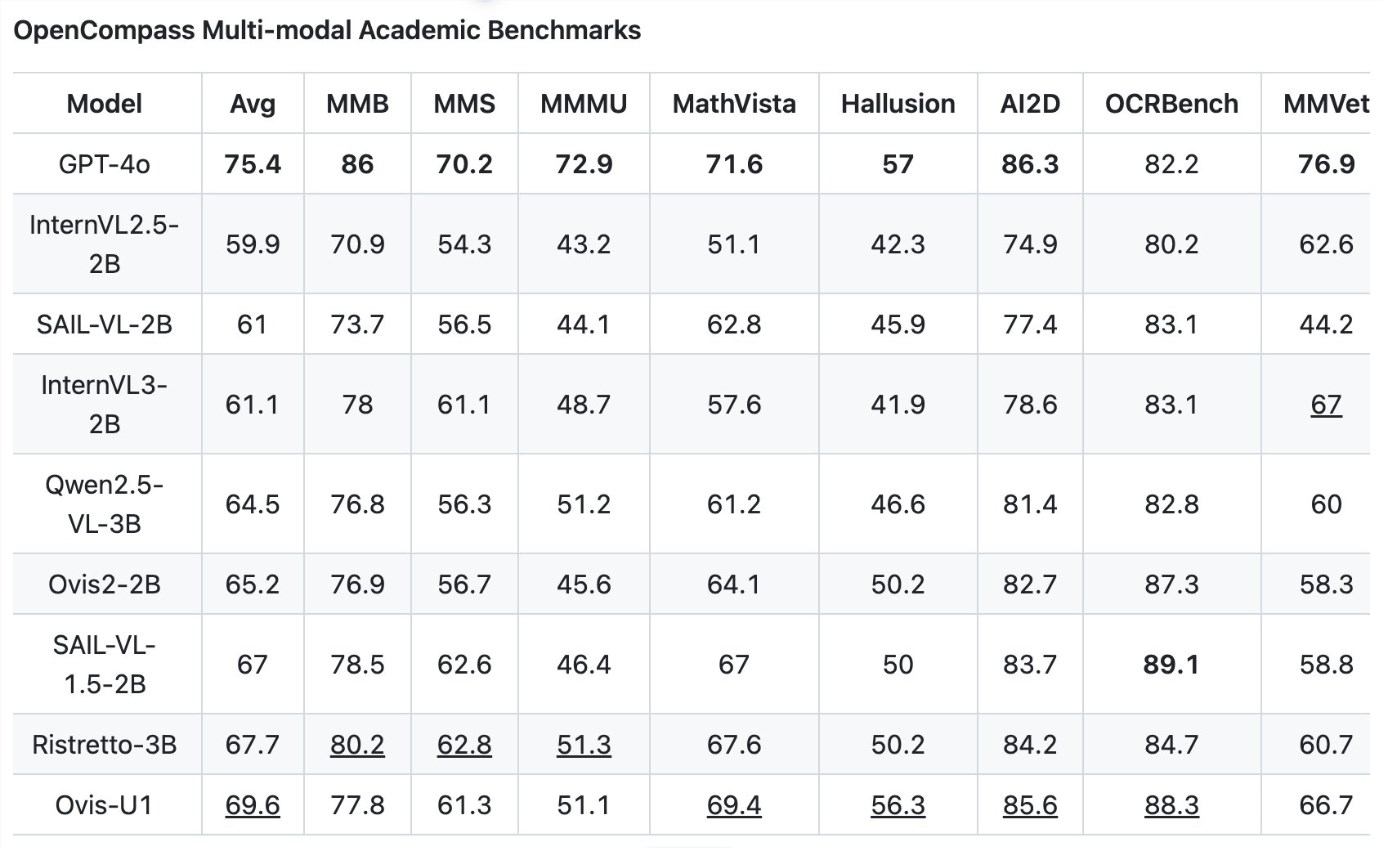Viewport: 1383px width, 848px height.
Task: Select the Qwen2.5-VL-3B model name cell
Action: coord(104,504)
